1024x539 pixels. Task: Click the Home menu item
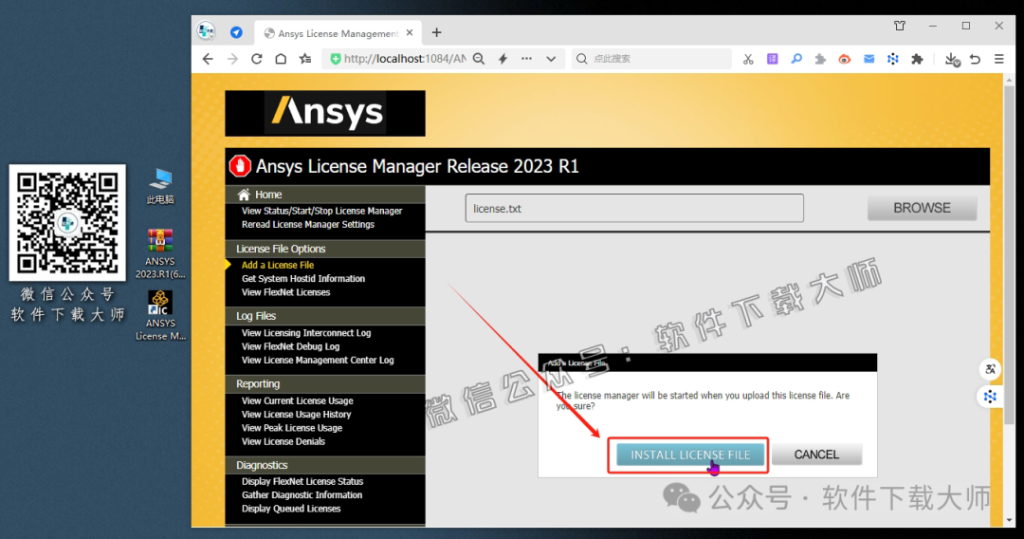click(x=268, y=195)
